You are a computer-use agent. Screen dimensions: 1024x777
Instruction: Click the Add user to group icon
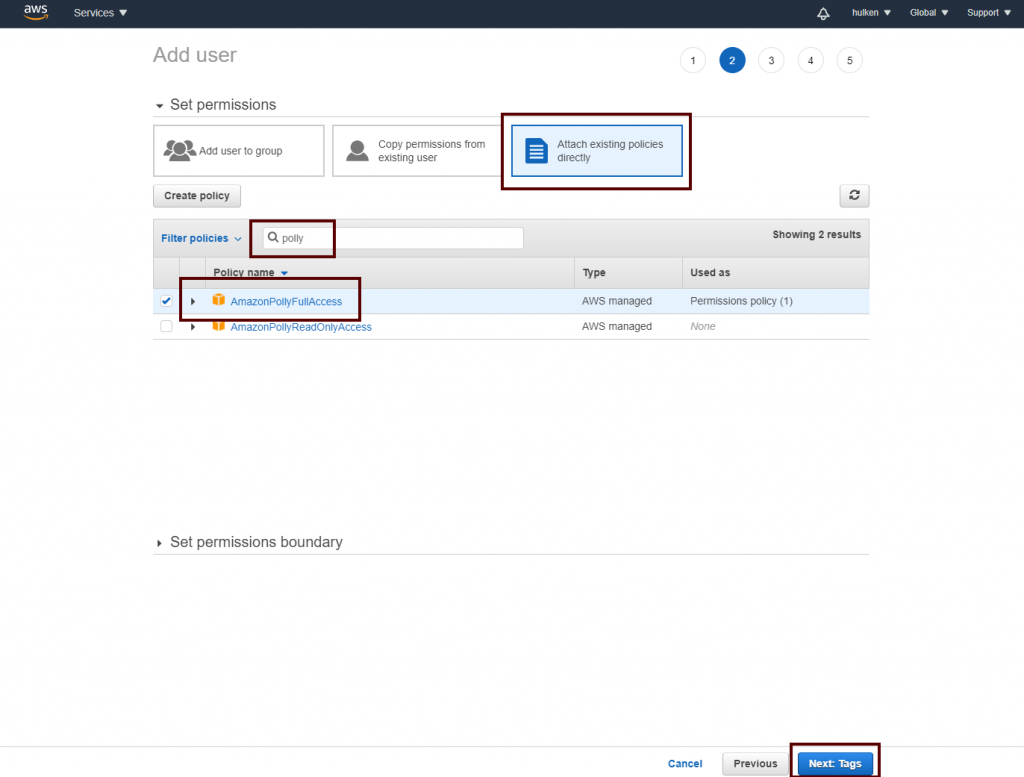pyautogui.click(x=180, y=151)
